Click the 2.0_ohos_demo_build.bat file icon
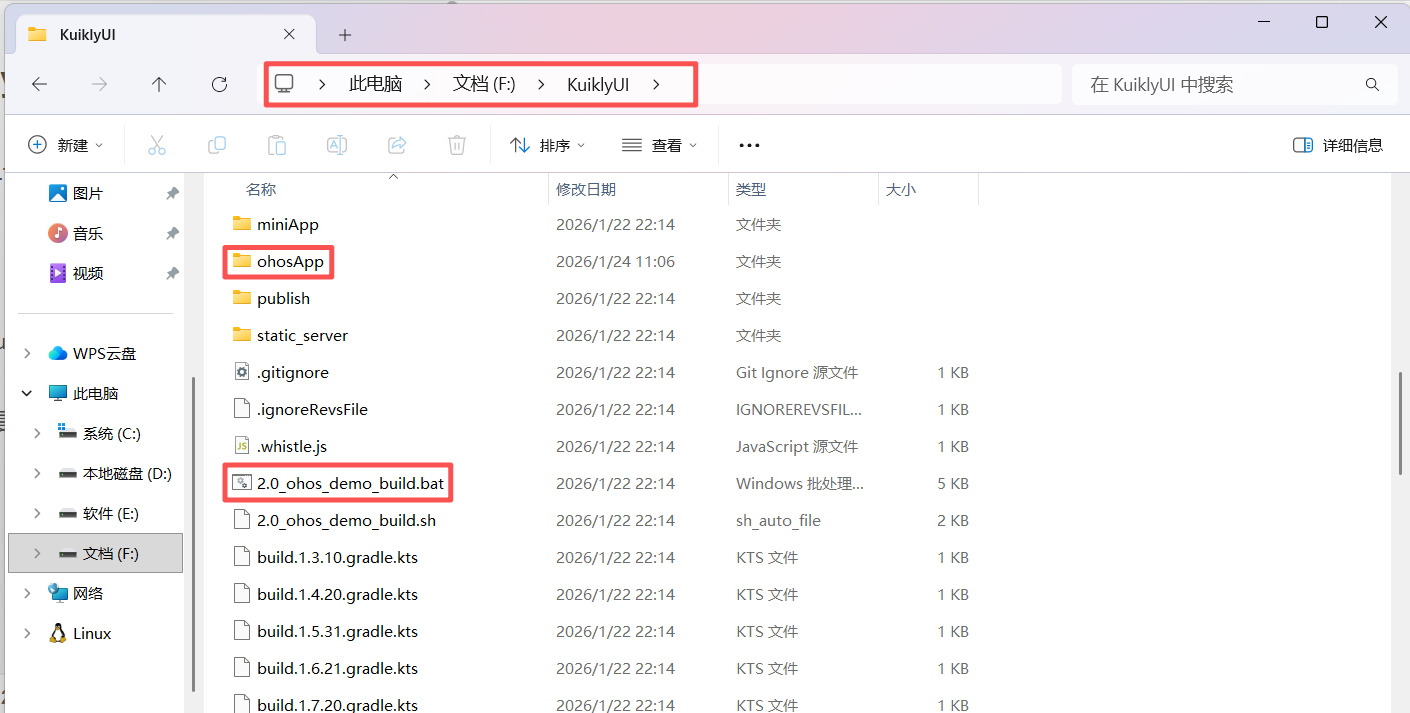 coord(241,483)
